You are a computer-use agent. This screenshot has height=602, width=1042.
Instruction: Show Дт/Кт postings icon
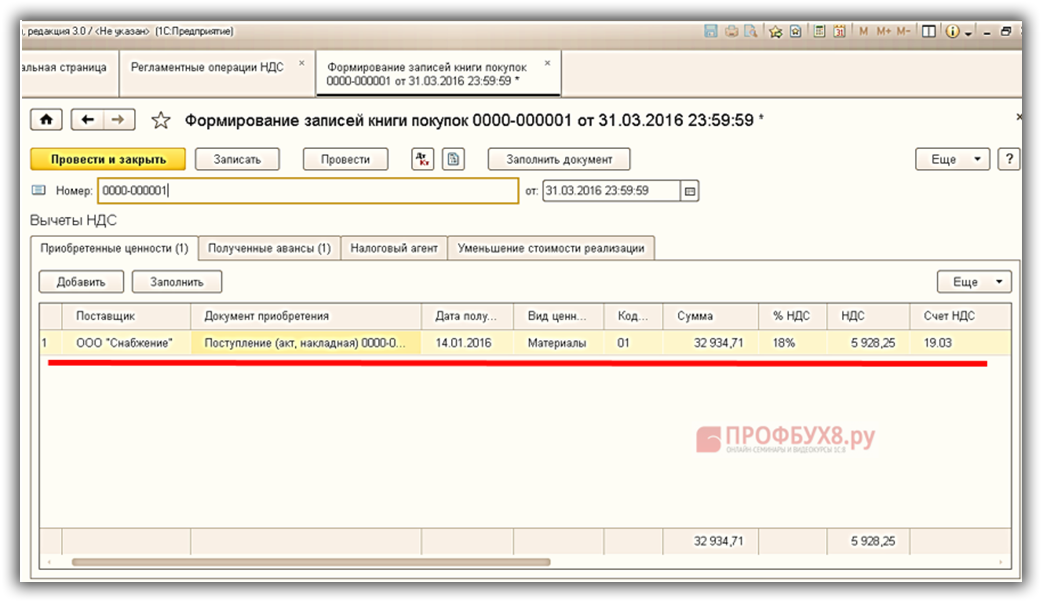coord(423,159)
